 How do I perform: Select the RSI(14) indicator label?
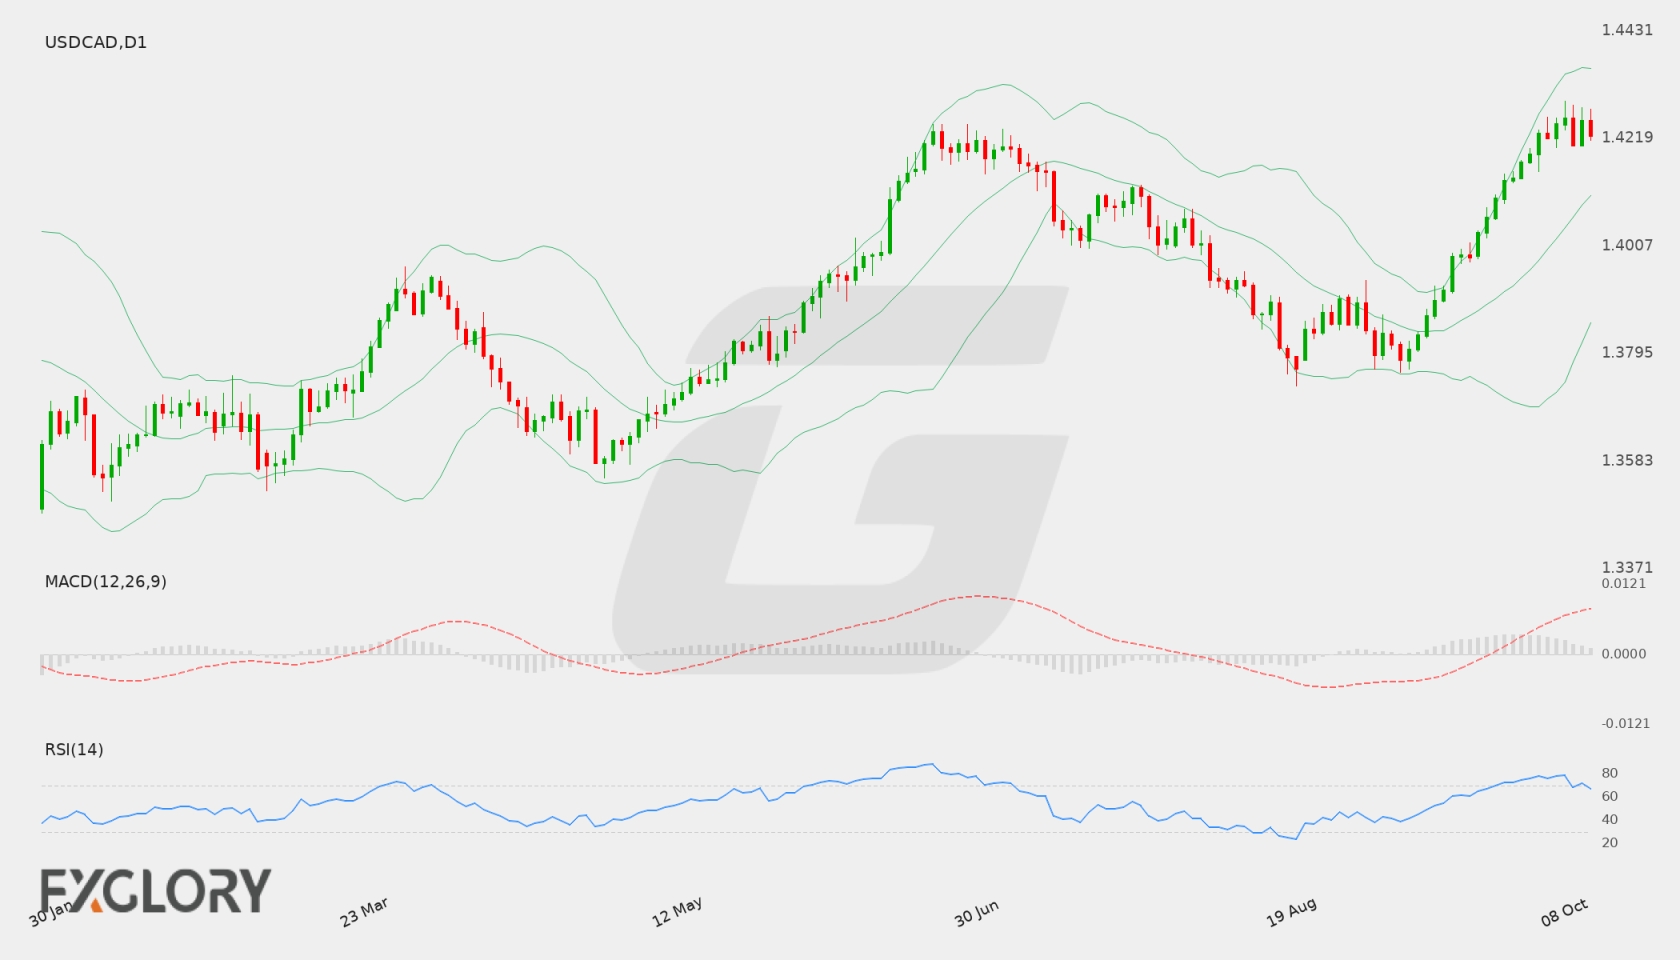click(x=74, y=749)
